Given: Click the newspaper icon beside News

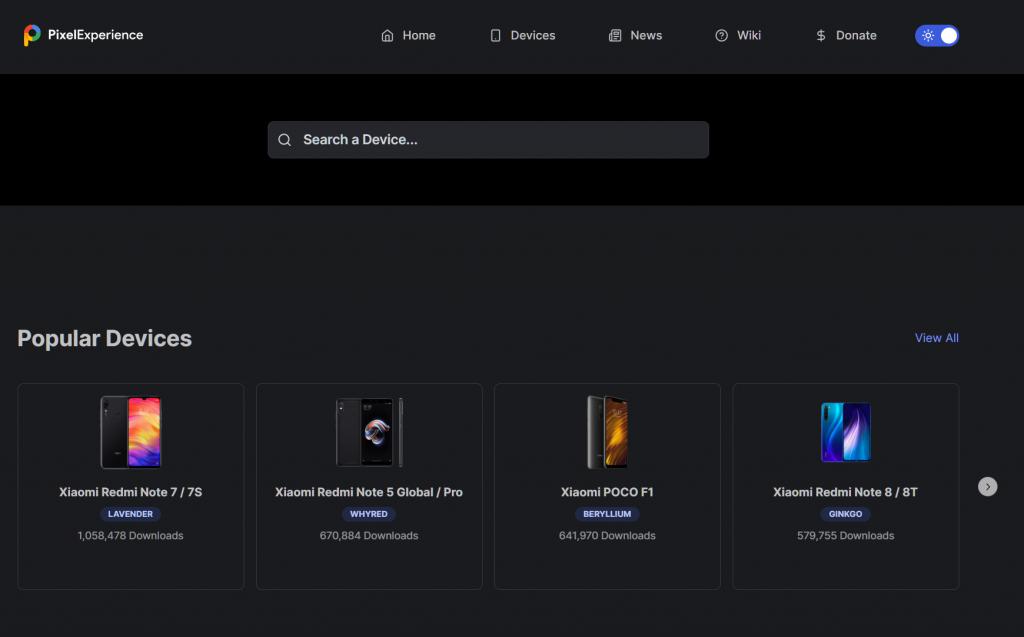Looking at the screenshot, I should click(x=615, y=35).
